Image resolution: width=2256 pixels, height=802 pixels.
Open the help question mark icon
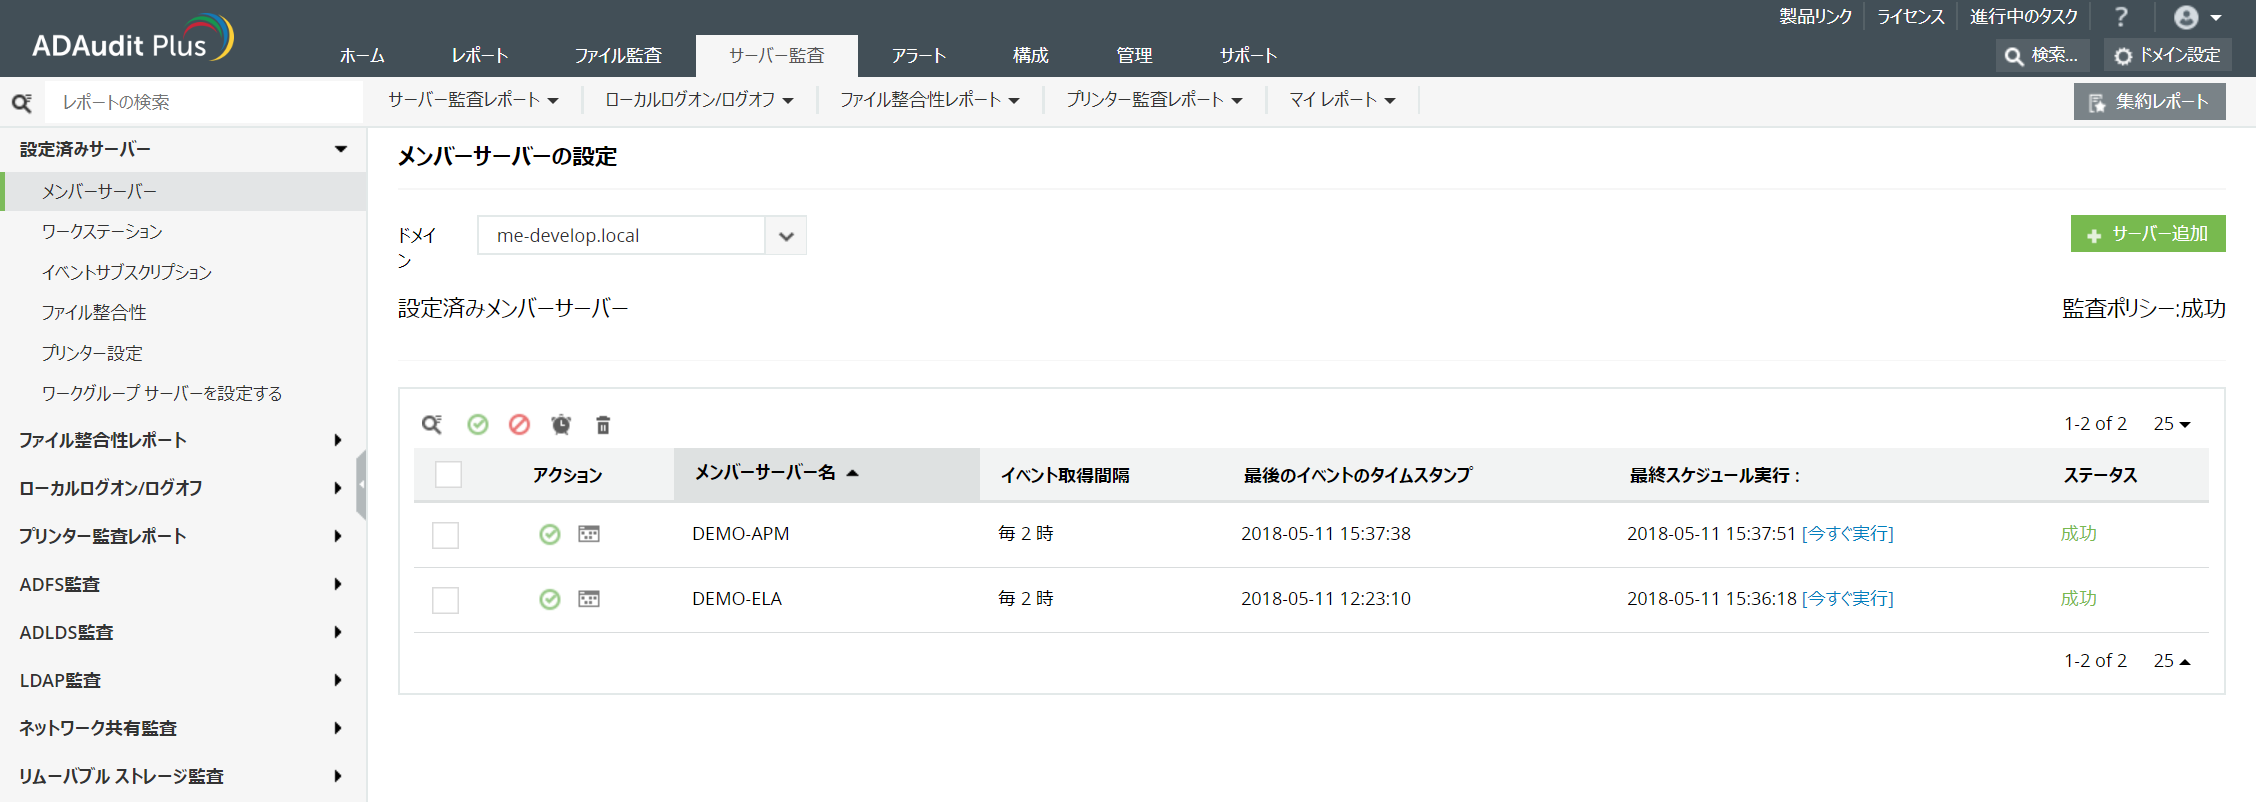click(x=2121, y=17)
